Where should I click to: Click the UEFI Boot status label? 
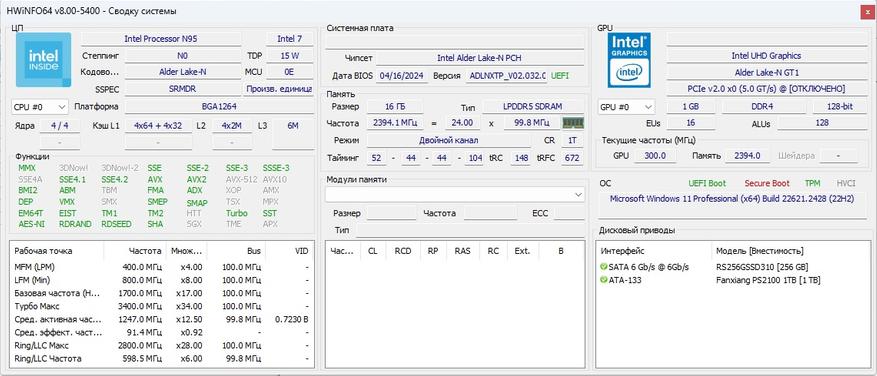point(706,184)
